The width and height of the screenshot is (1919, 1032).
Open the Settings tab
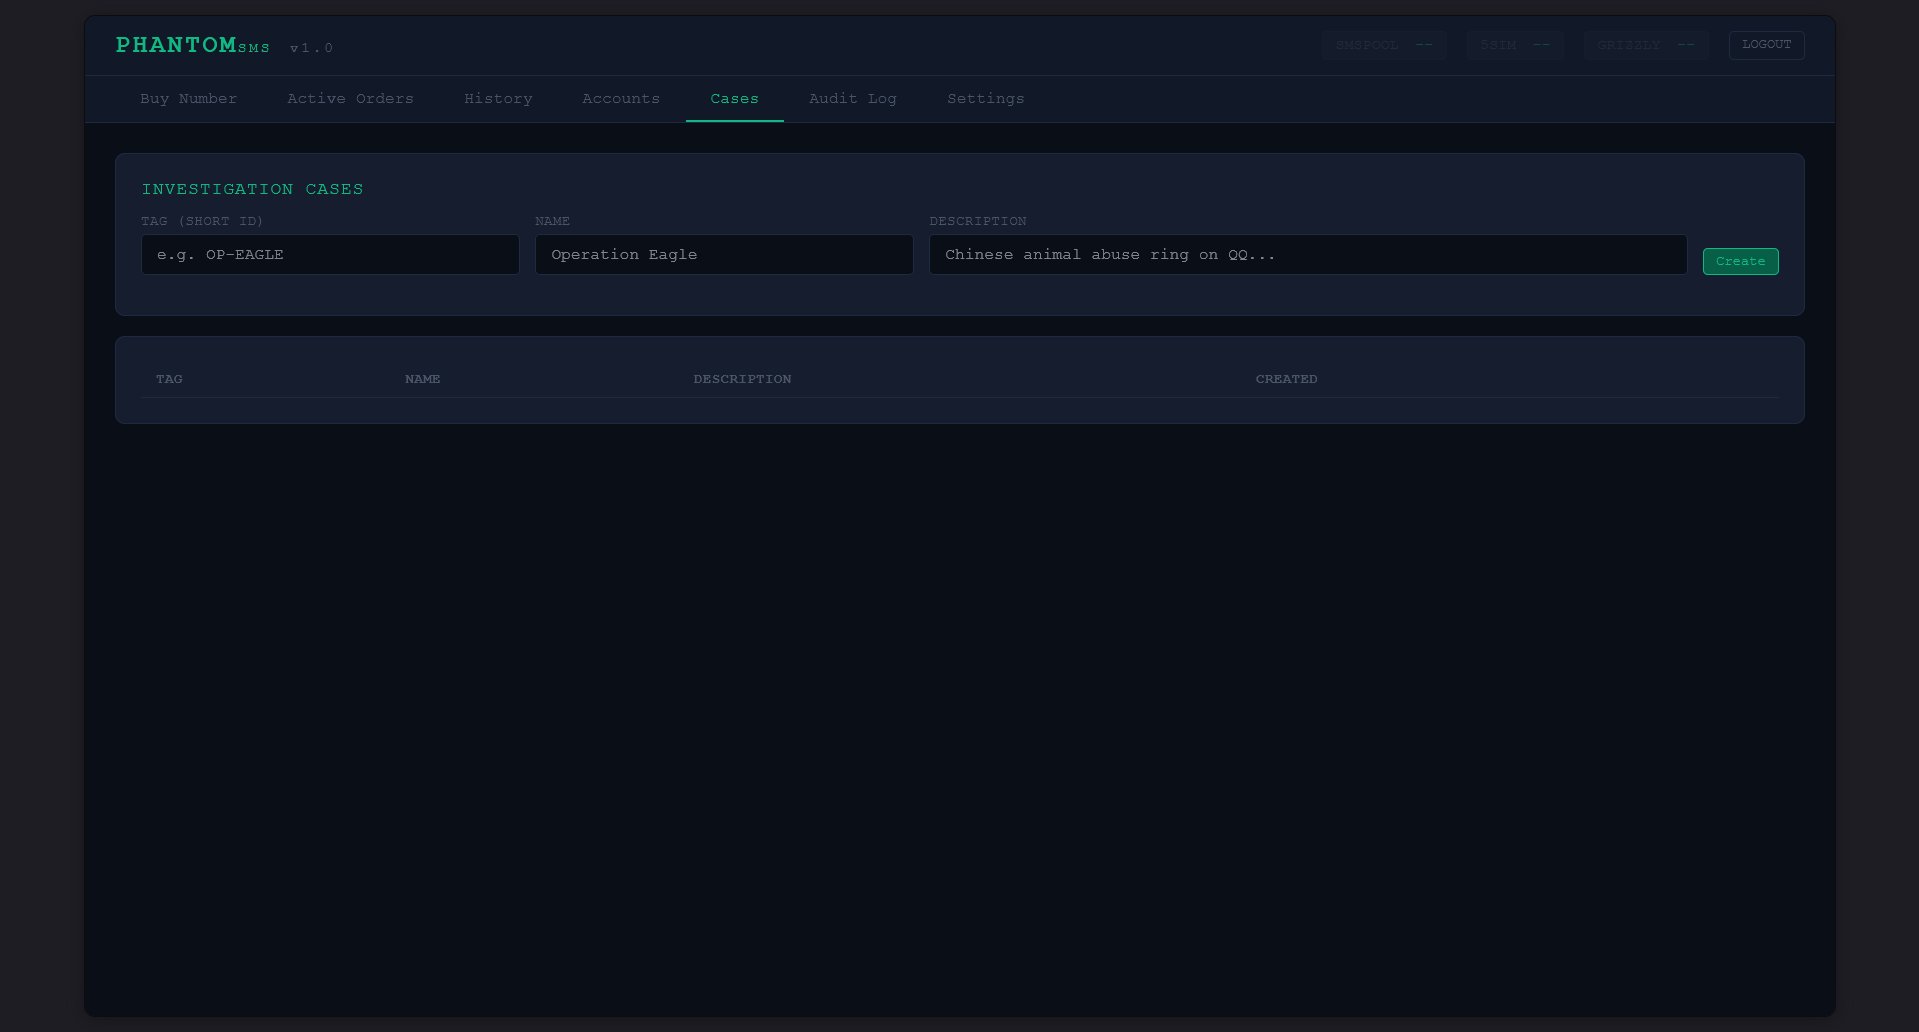pyautogui.click(x=985, y=99)
